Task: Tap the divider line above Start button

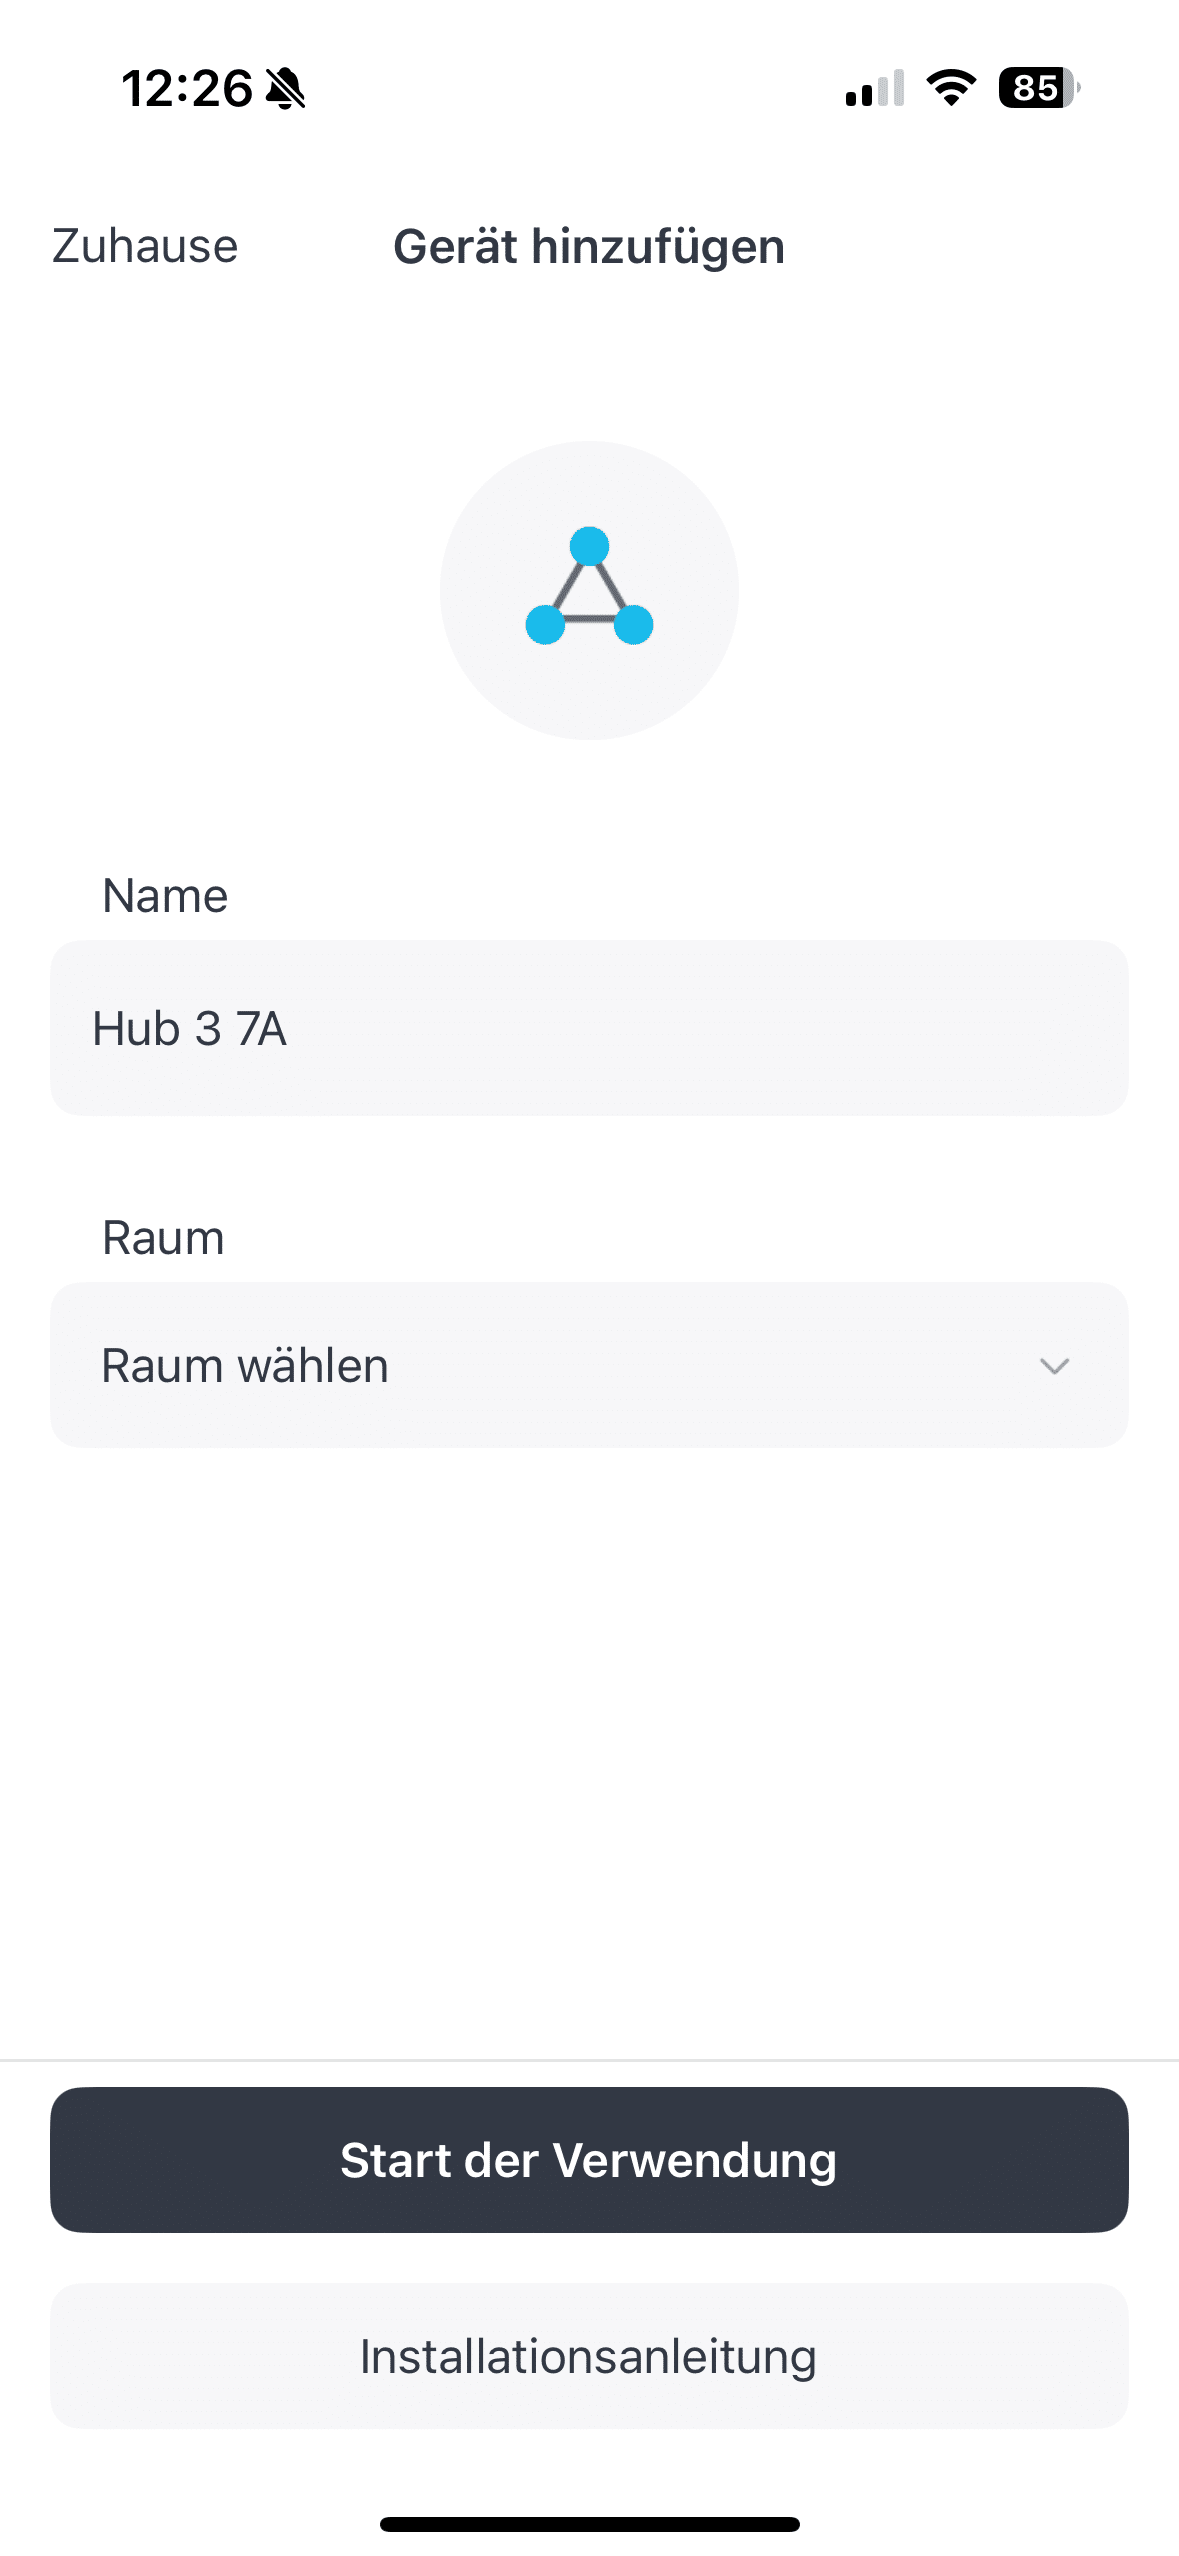Action: click(x=589, y=2060)
